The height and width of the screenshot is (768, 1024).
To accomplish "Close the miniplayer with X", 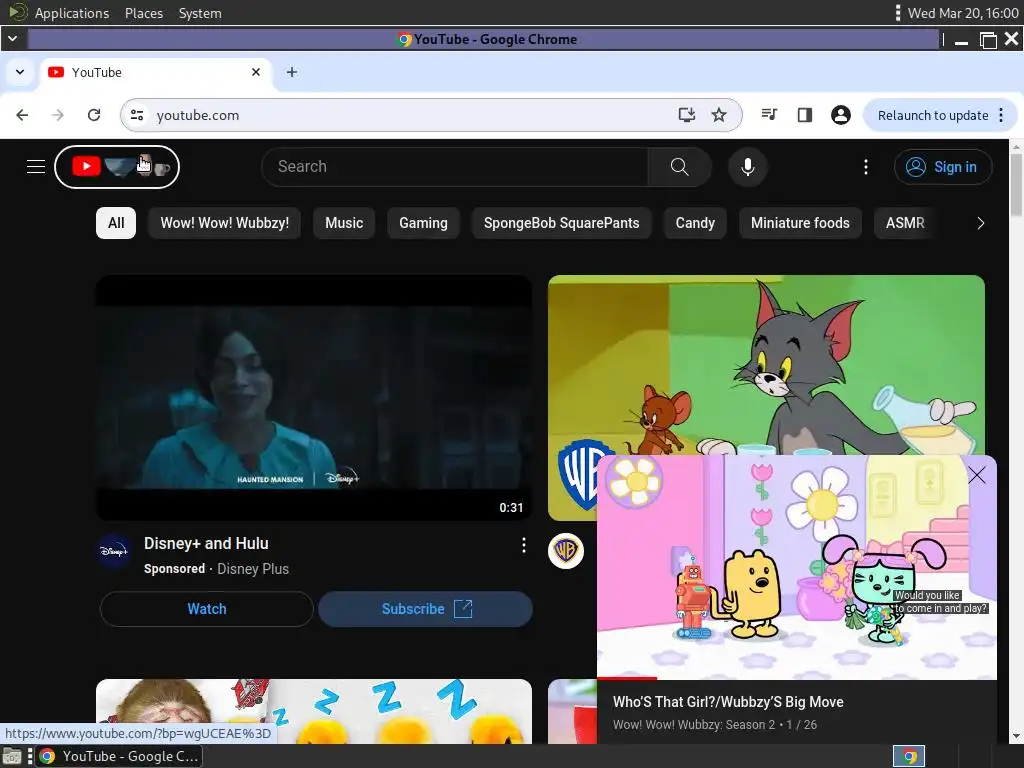I will (x=976, y=475).
